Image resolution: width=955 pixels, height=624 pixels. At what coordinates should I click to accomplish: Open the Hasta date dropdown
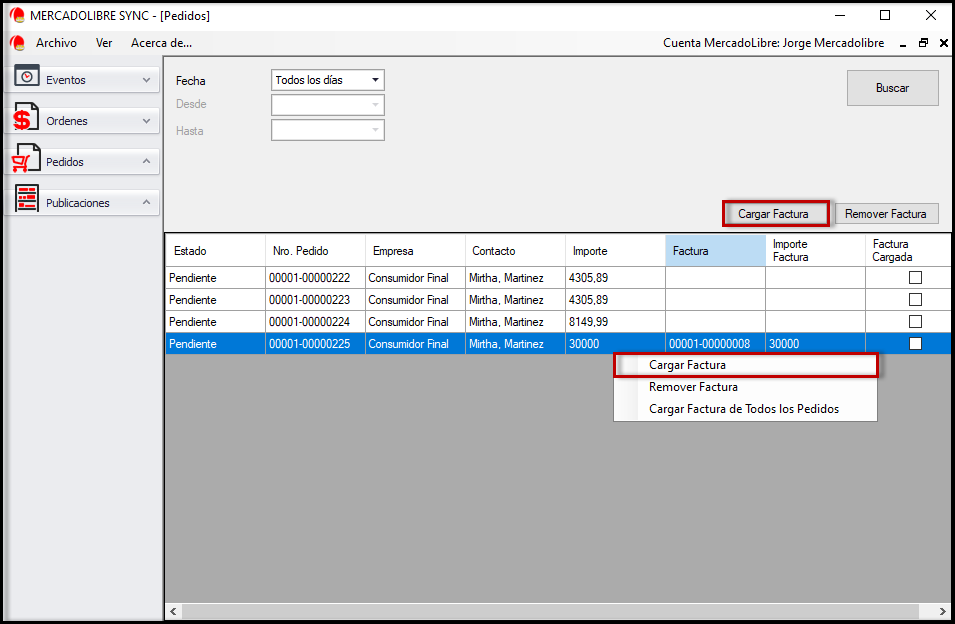(375, 130)
